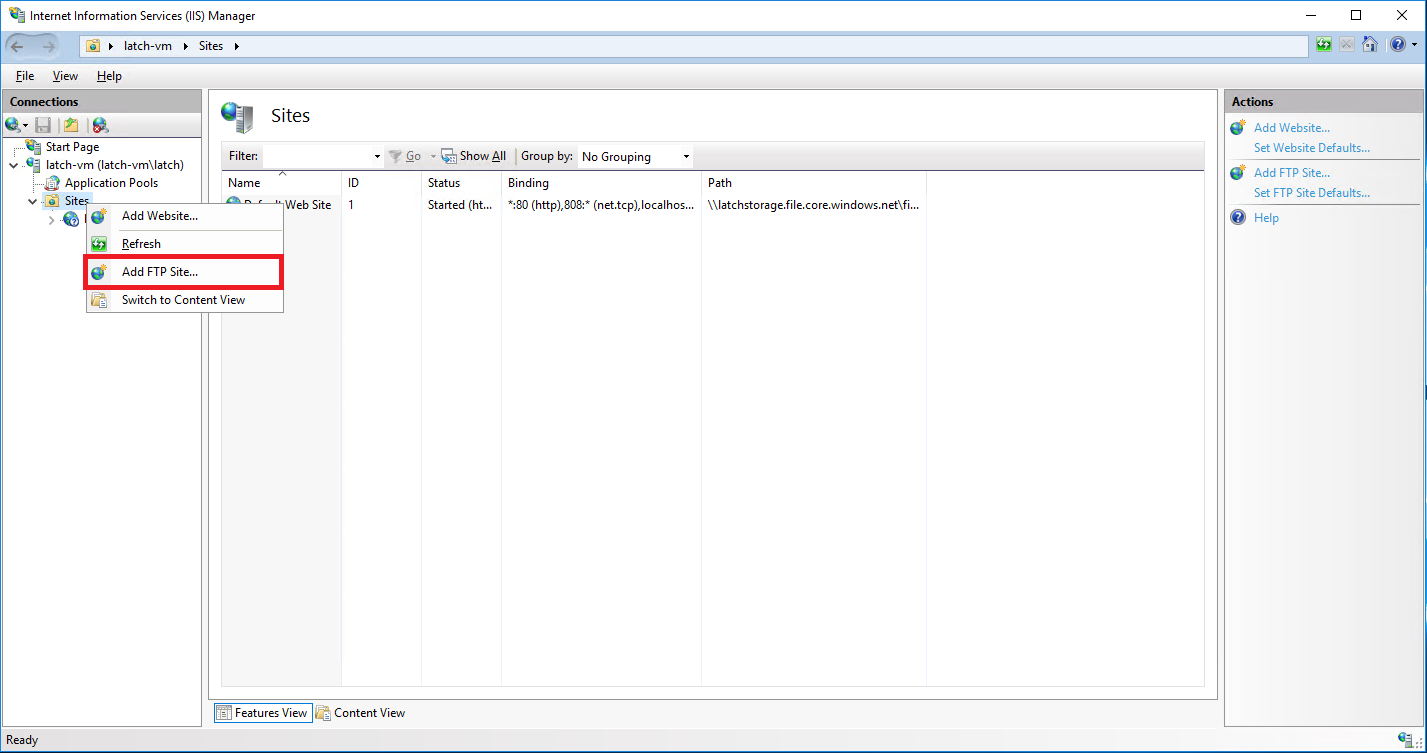Click the latch-vm breadcrumb in address bar
1427x753 pixels.
[148, 46]
